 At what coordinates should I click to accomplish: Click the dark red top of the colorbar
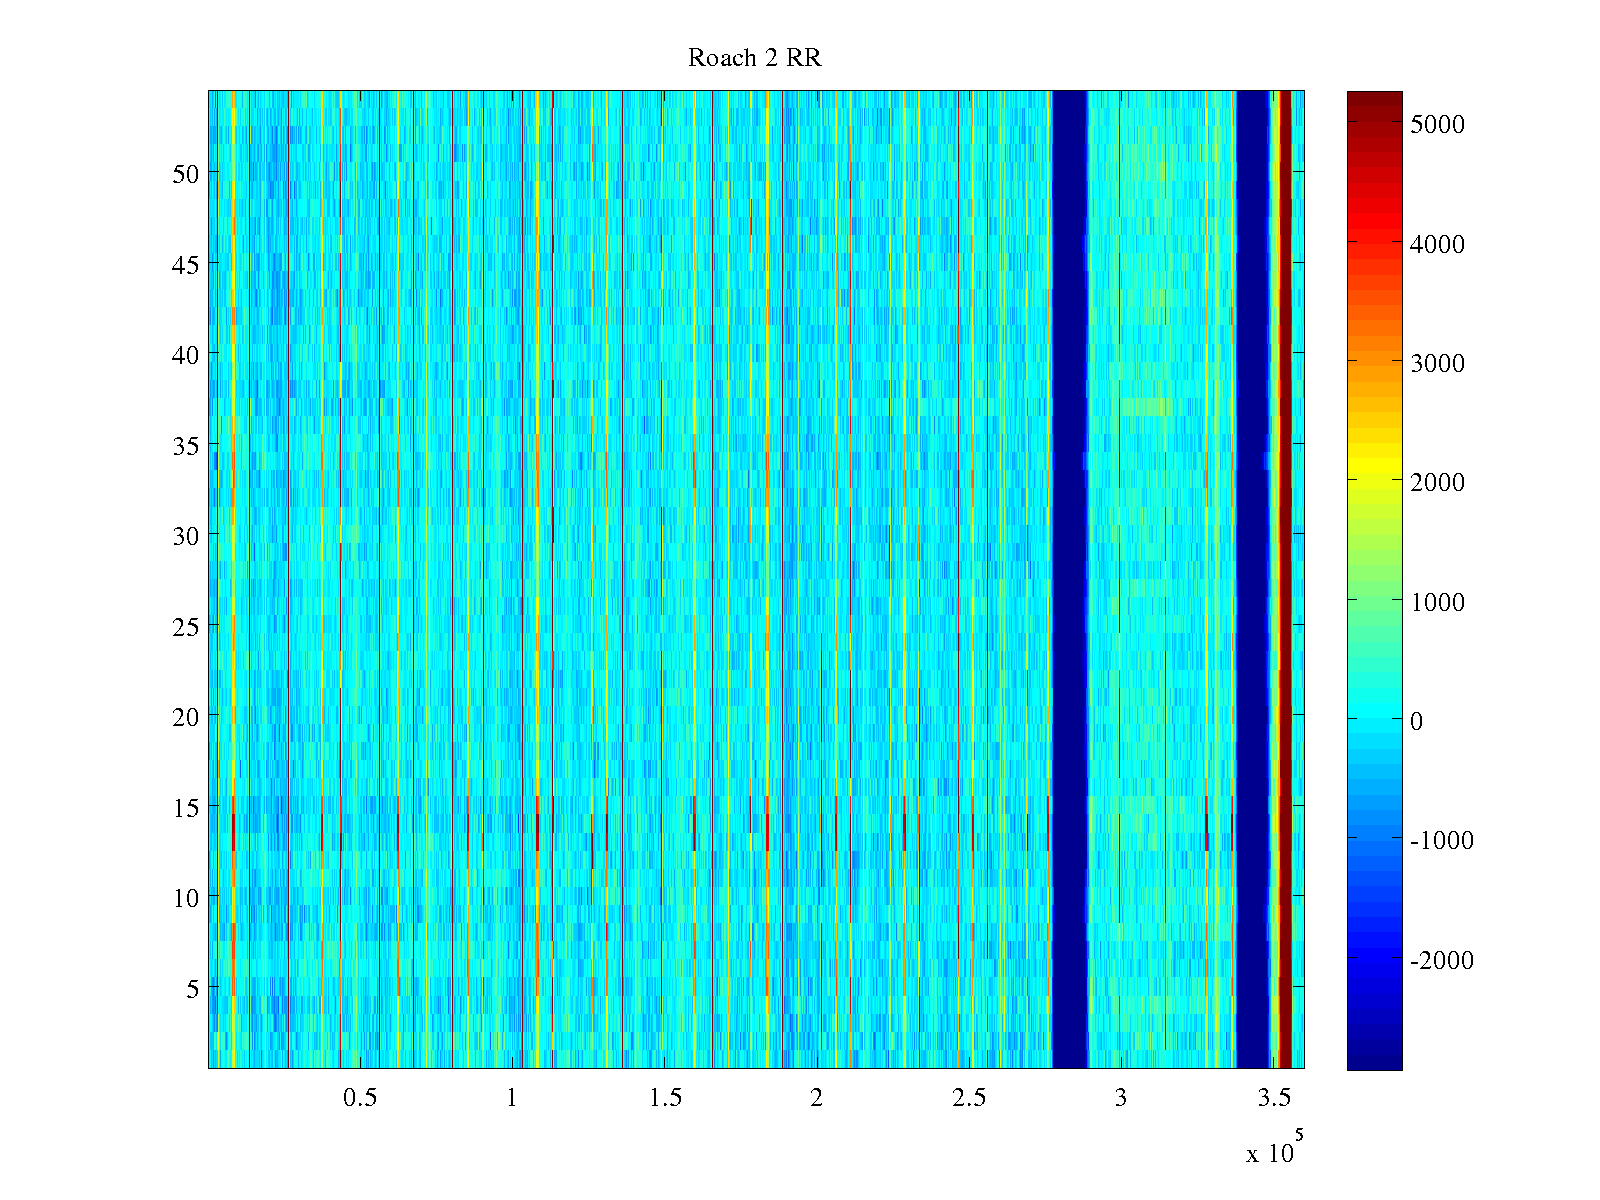point(1374,98)
